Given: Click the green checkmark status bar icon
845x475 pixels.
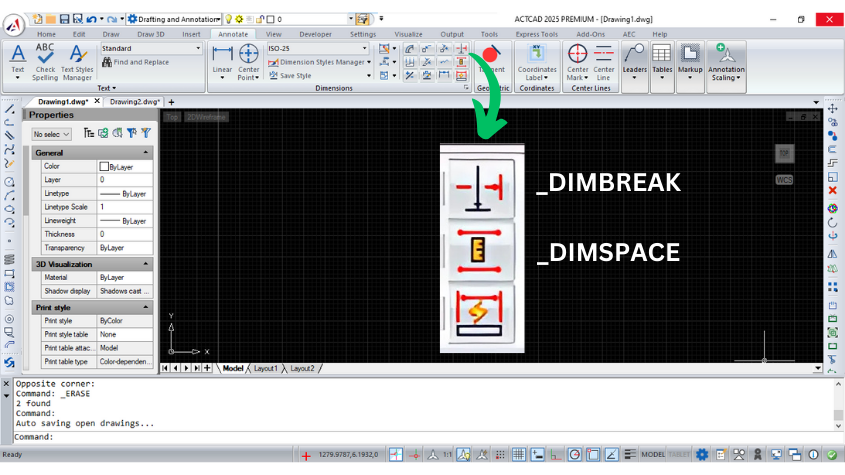Looking at the screenshot, I should (832, 455).
